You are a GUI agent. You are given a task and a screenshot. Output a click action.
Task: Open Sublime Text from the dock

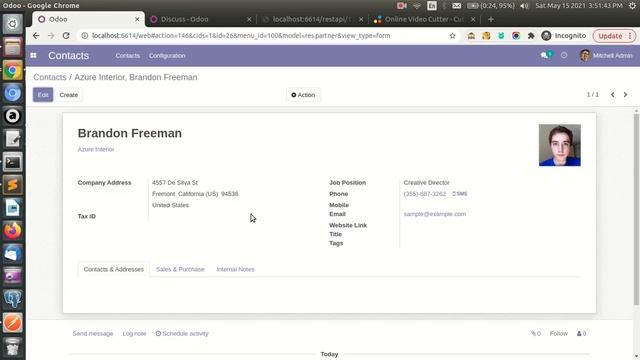tap(13, 185)
